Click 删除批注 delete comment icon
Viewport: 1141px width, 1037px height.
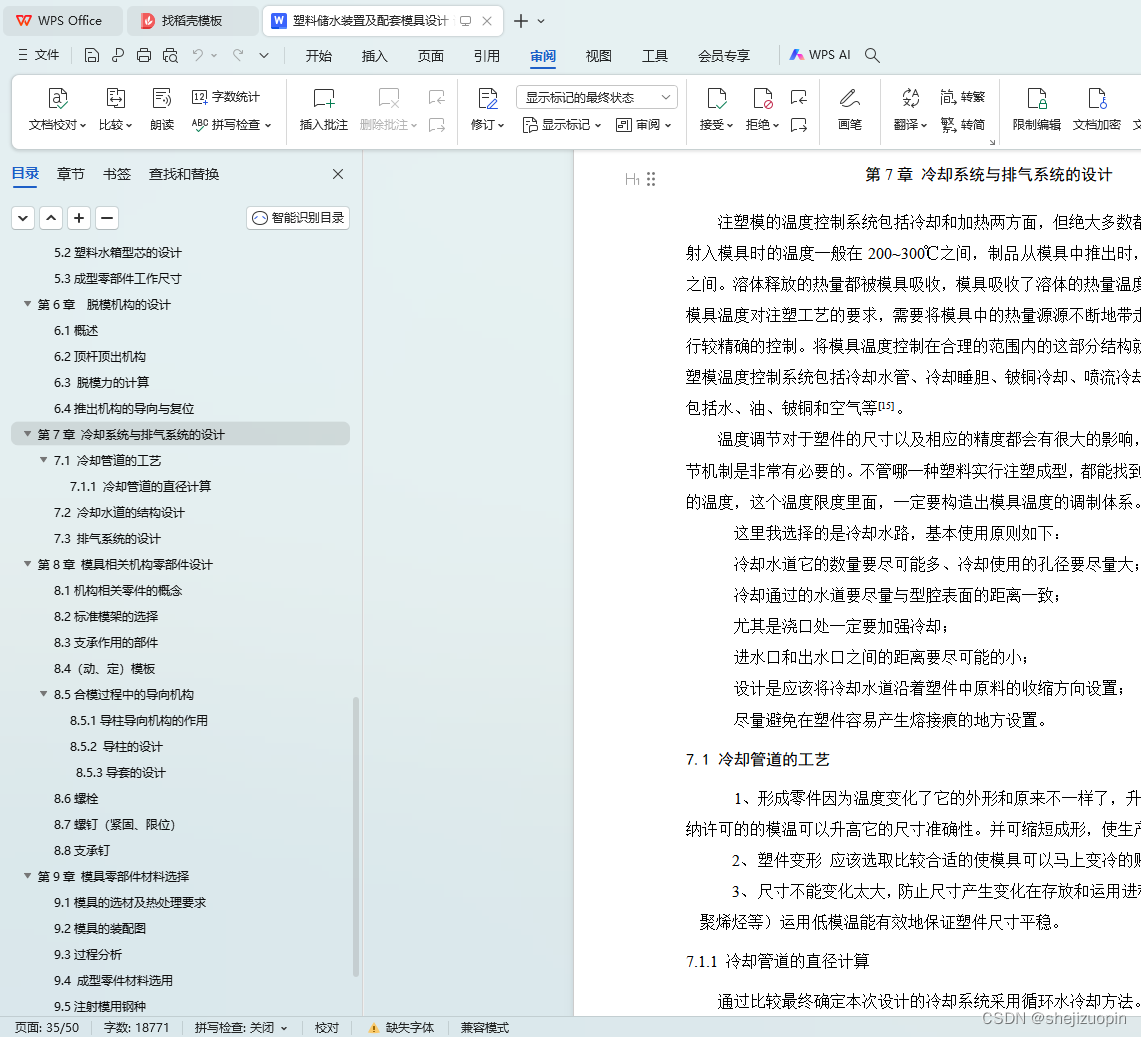tap(389, 98)
